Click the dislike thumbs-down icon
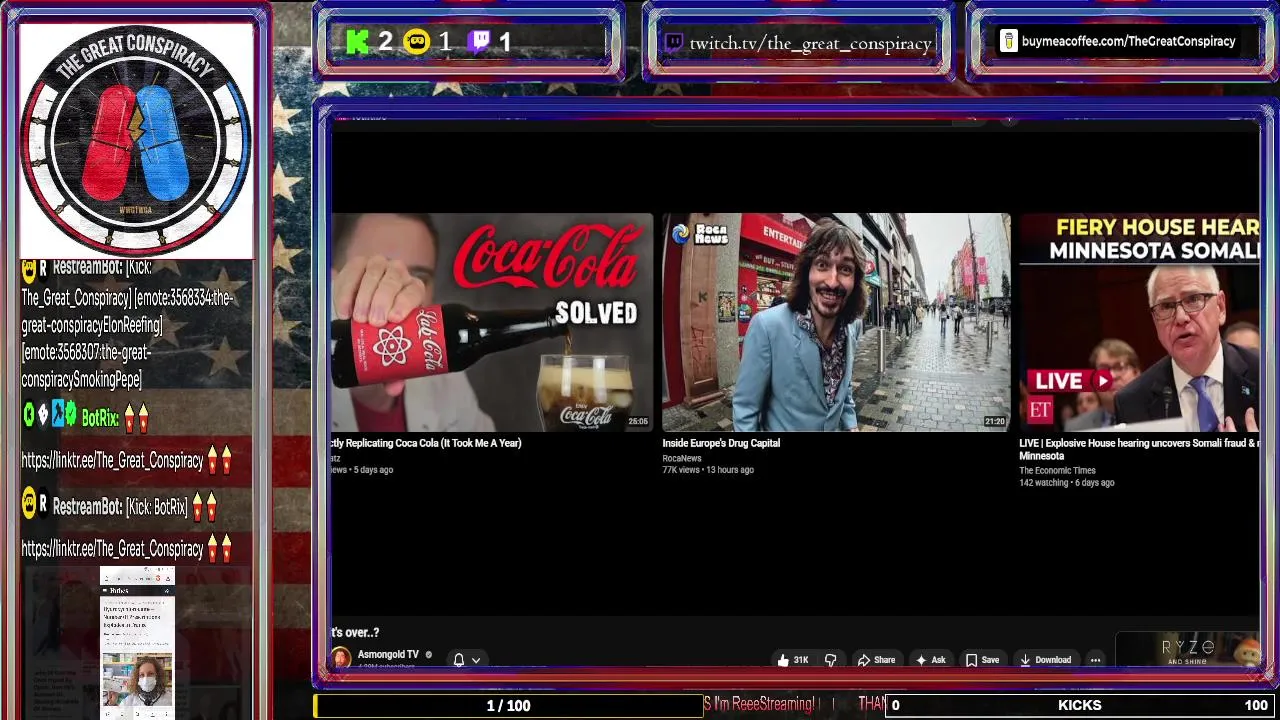This screenshot has width=1280, height=720. [x=830, y=660]
